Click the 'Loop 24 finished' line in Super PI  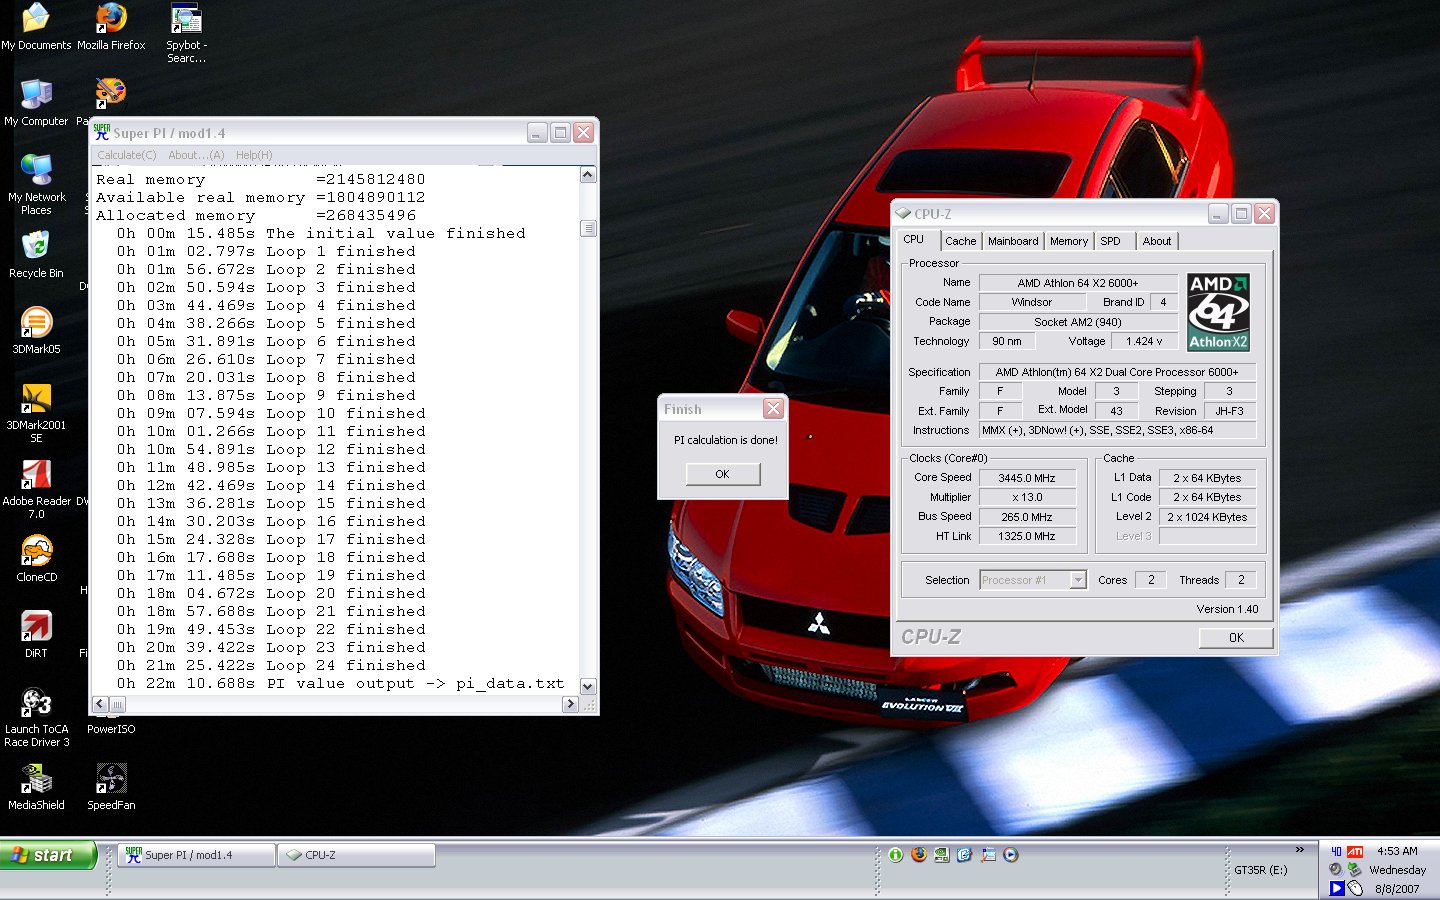pyautogui.click(x=271, y=666)
